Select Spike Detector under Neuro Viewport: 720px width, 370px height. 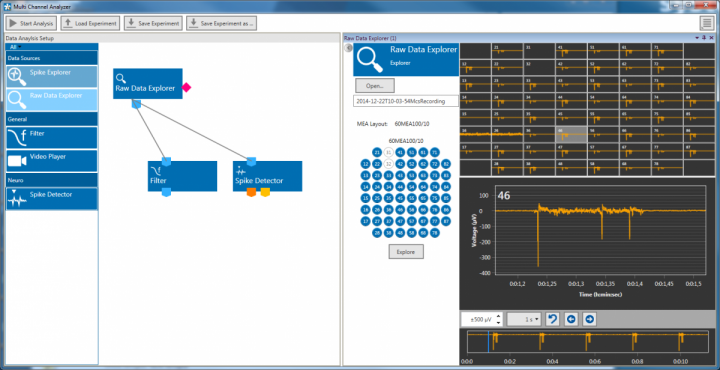click(52, 199)
